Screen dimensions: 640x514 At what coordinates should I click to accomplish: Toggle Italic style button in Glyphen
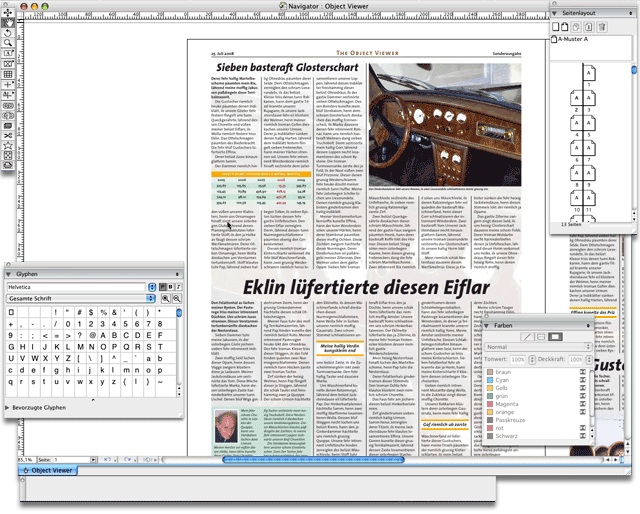coord(178,287)
